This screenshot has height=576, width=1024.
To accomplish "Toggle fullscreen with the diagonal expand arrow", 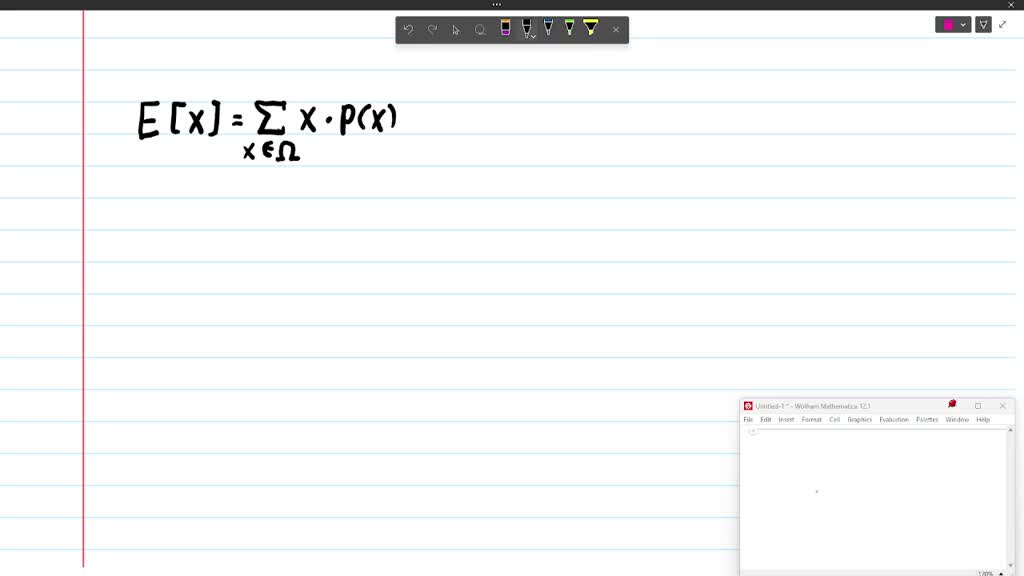I will point(1003,24).
